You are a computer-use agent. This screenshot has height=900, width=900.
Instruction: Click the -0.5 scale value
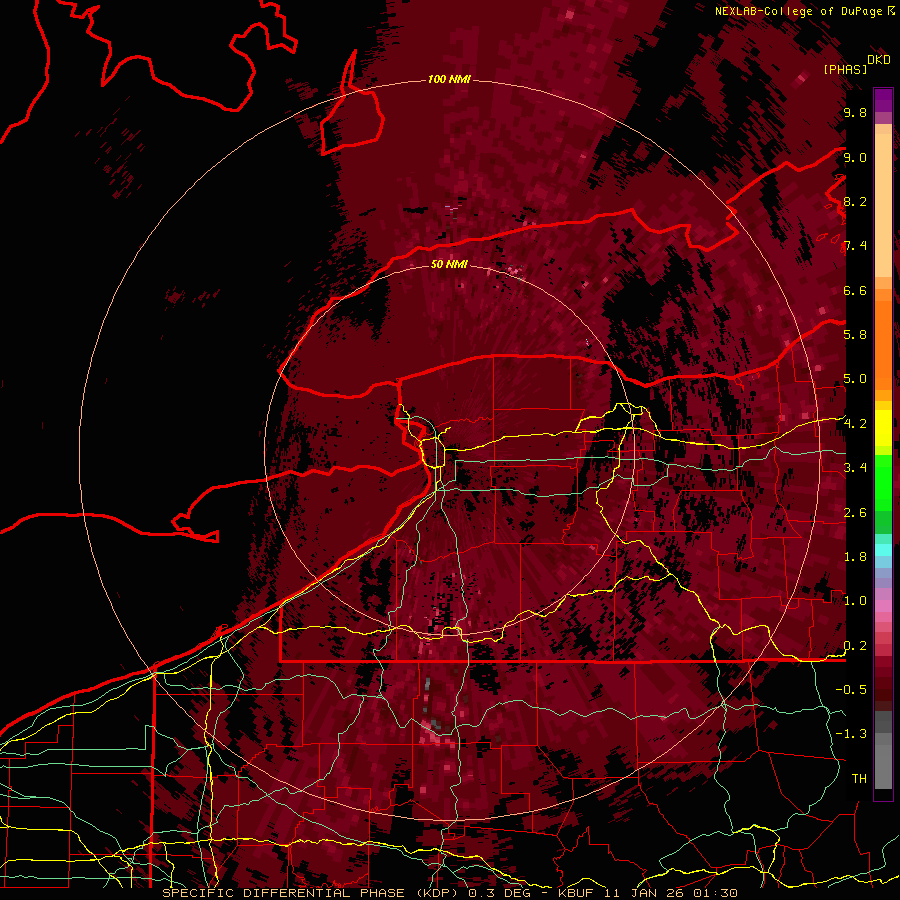click(x=851, y=690)
